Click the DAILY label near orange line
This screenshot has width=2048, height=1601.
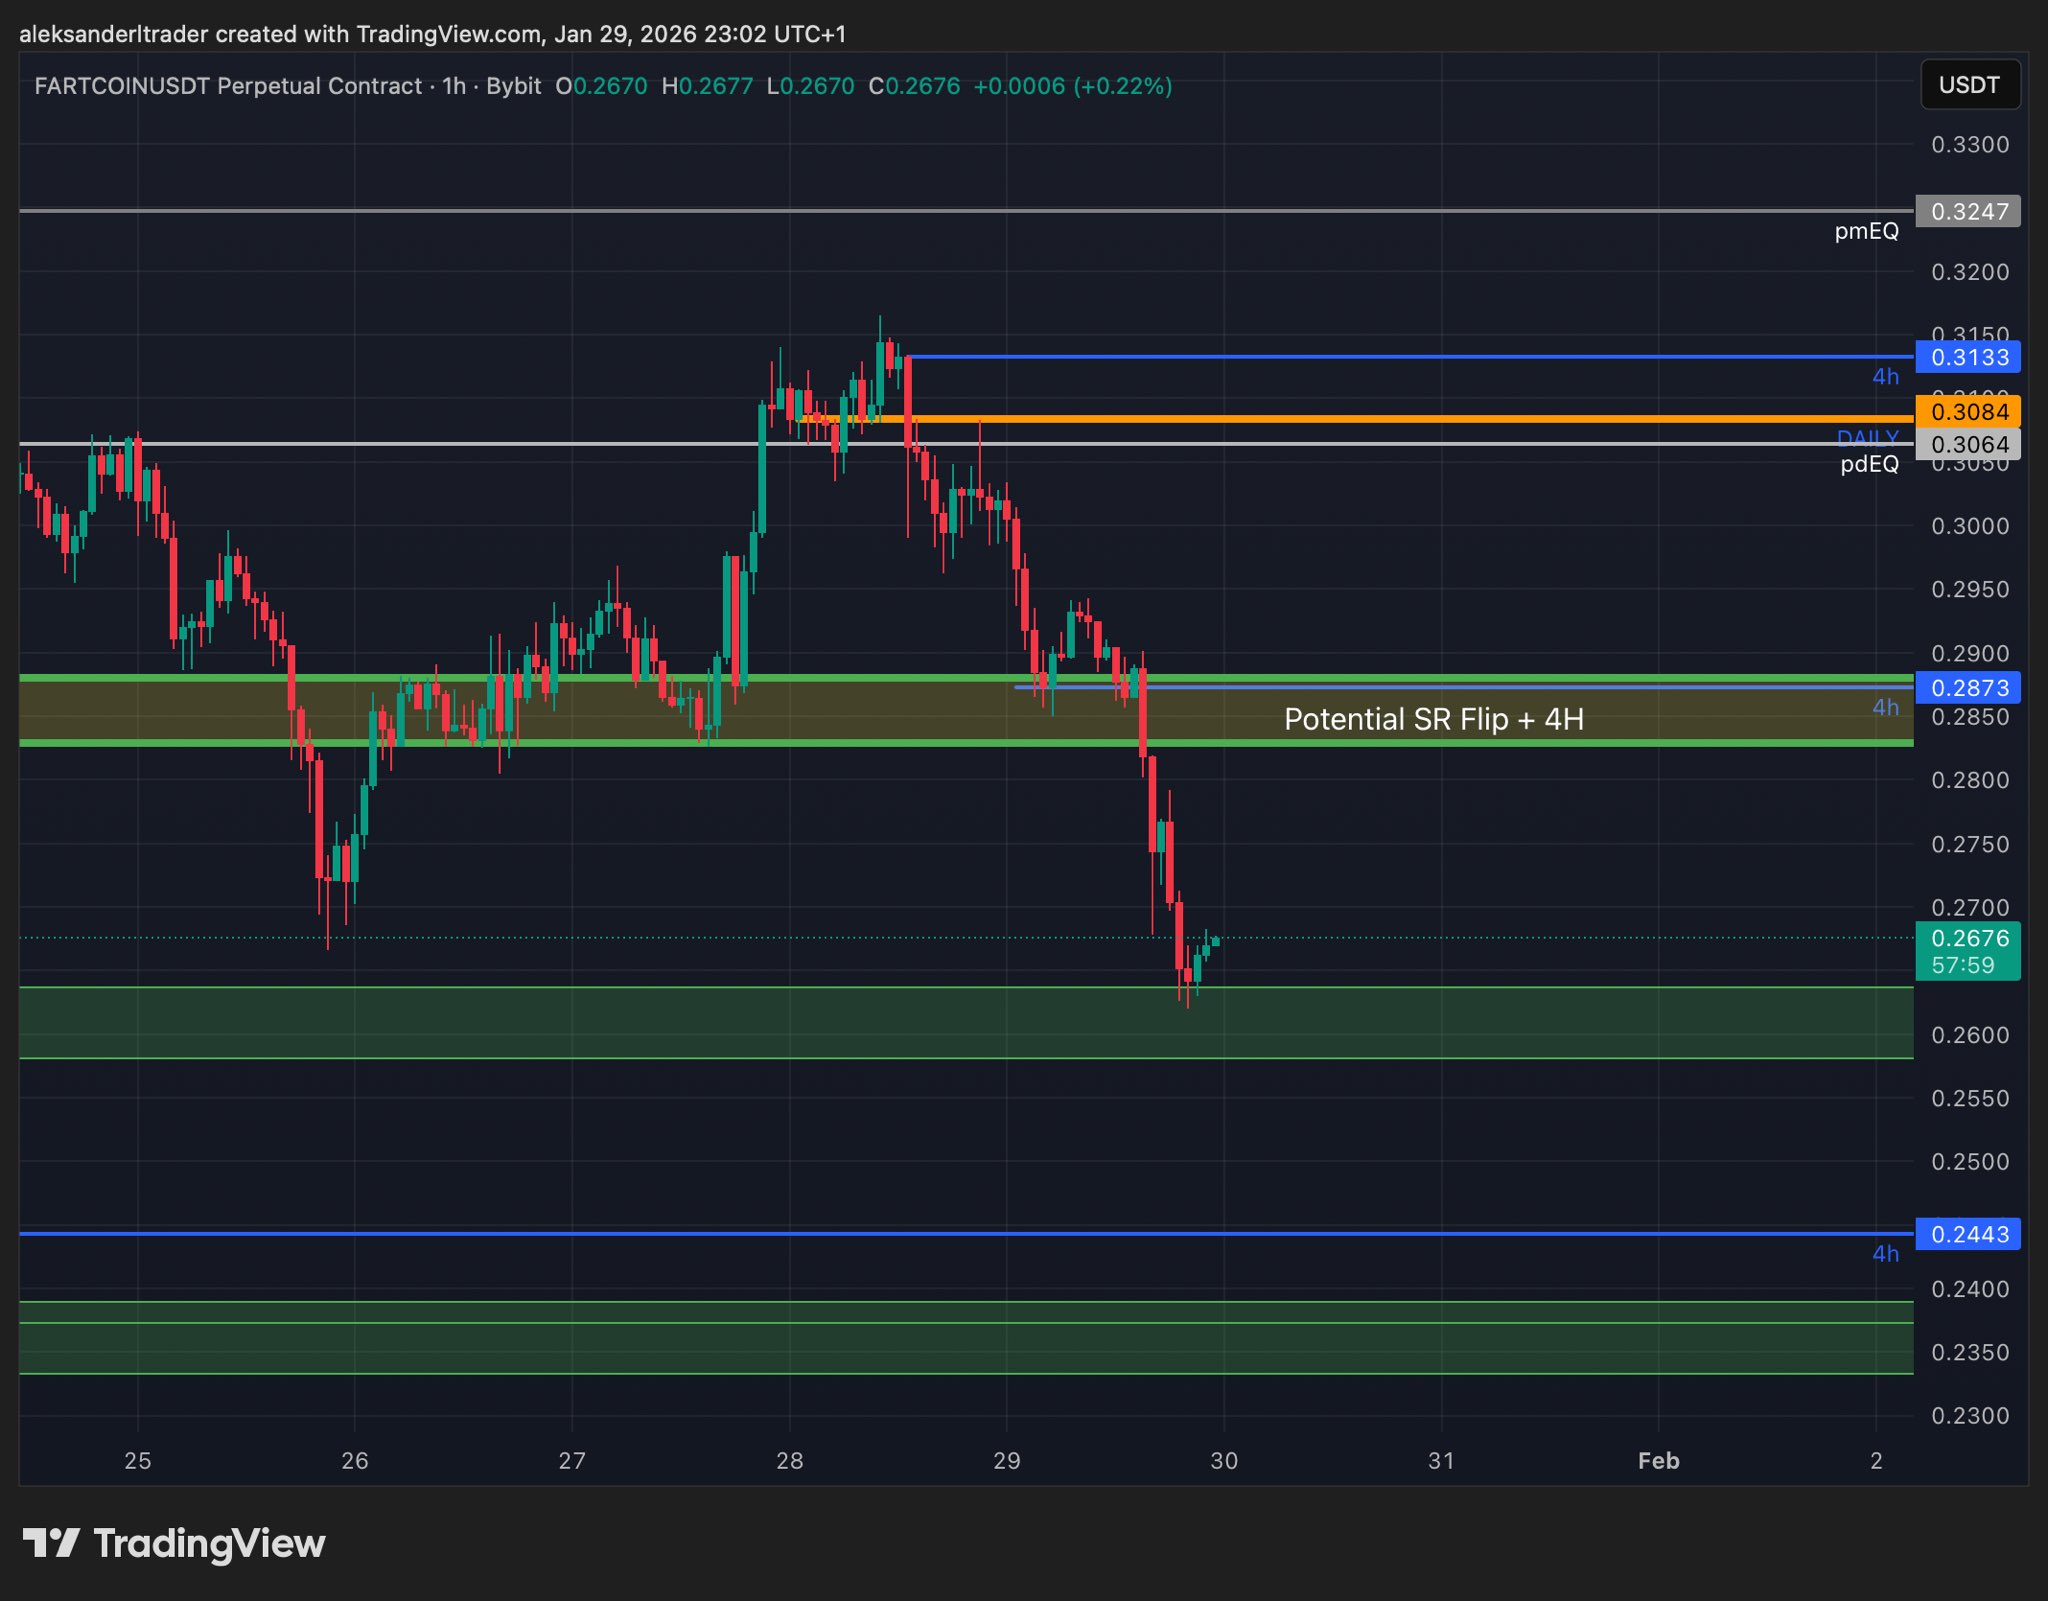tap(1866, 436)
